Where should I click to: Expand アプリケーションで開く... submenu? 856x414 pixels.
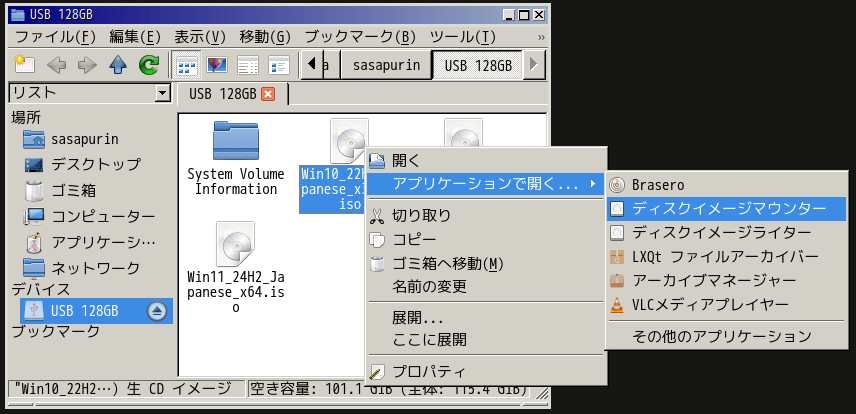(x=486, y=184)
